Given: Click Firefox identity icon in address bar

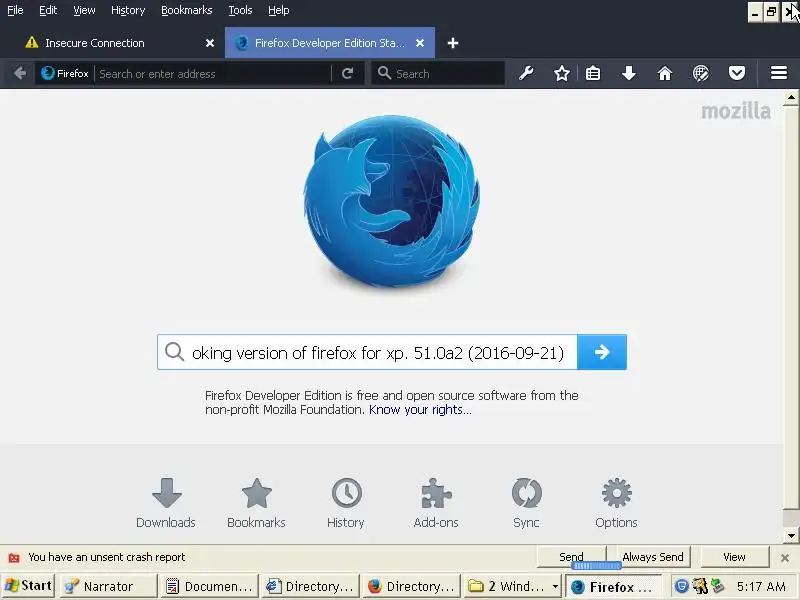Looking at the screenshot, I should 65,73.
